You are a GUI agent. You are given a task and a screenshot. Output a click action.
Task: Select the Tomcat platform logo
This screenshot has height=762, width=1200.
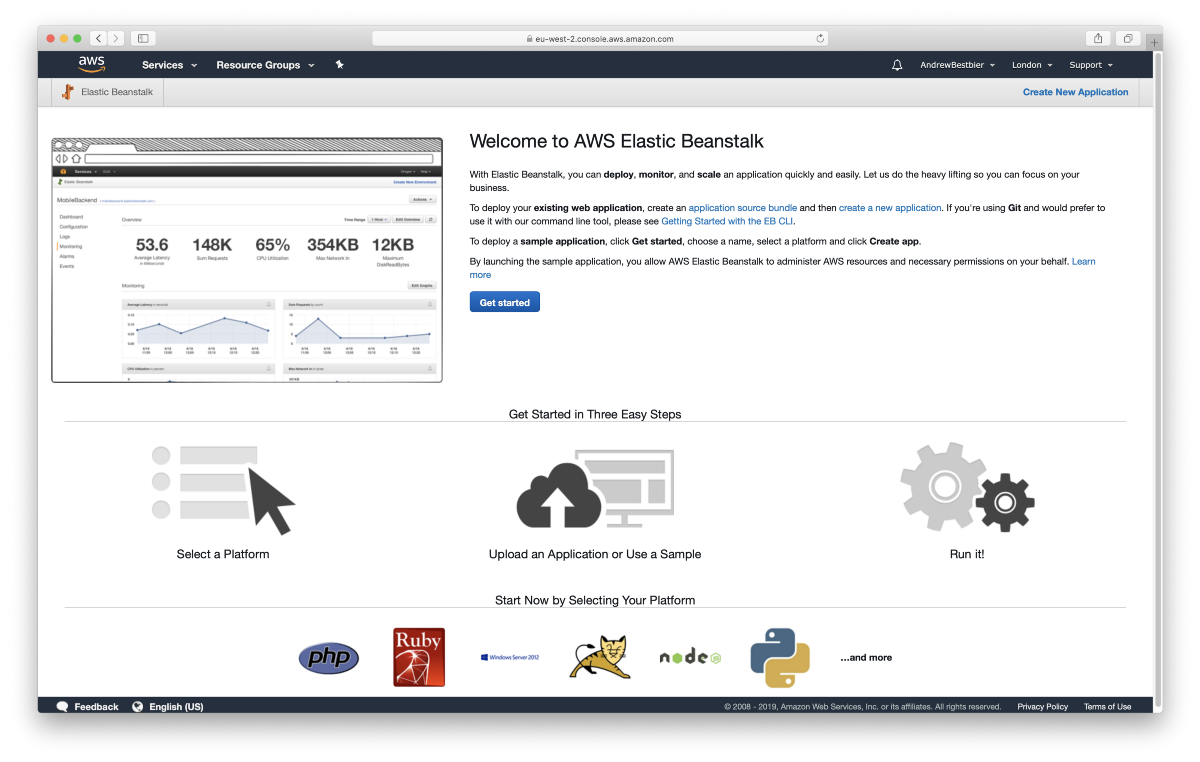pyautogui.click(x=600, y=657)
